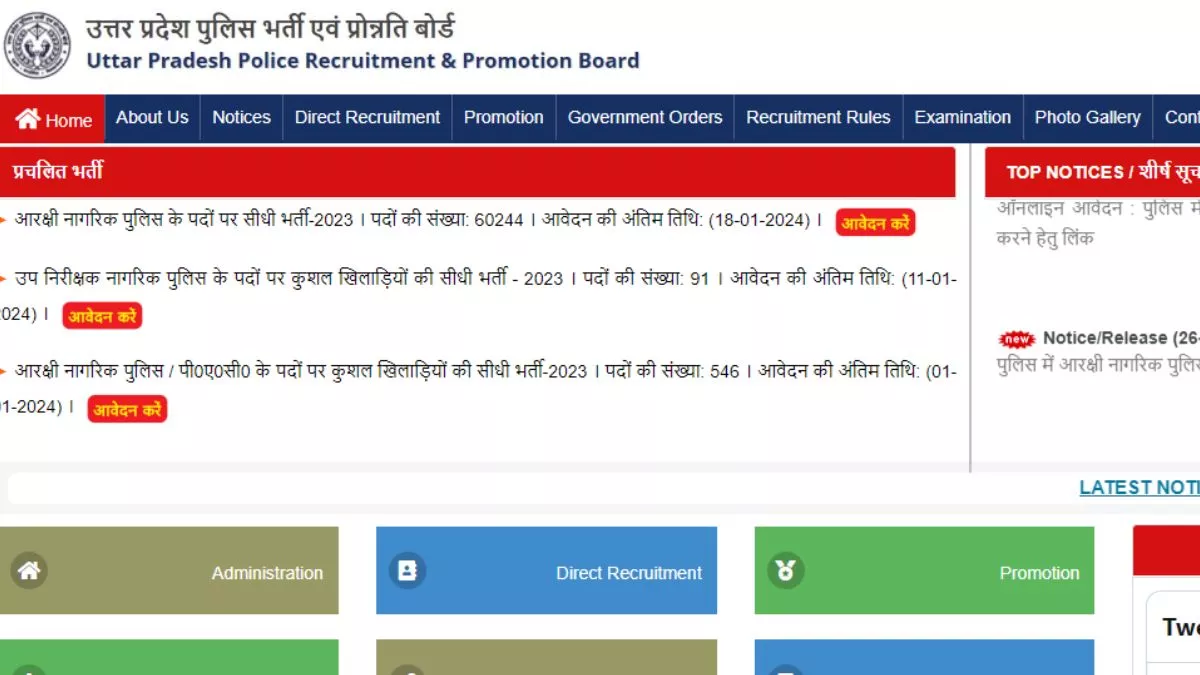The width and height of the screenshot is (1200, 675).
Task: Click the house icon in the Home tab
Action: point(28,119)
